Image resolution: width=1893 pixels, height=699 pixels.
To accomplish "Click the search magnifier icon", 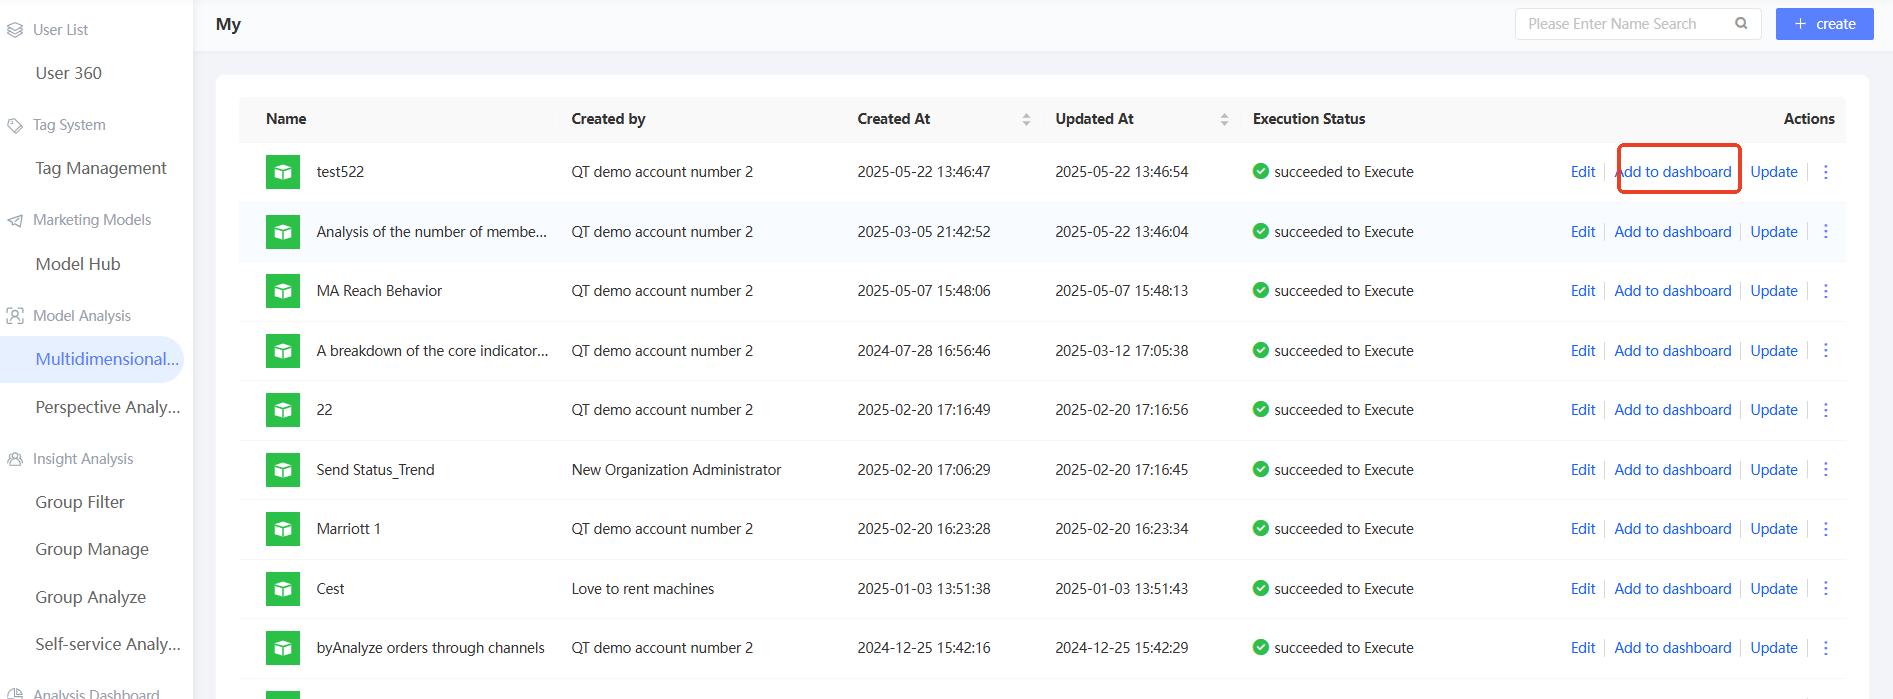I will pyautogui.click(x=1741, y=24).
